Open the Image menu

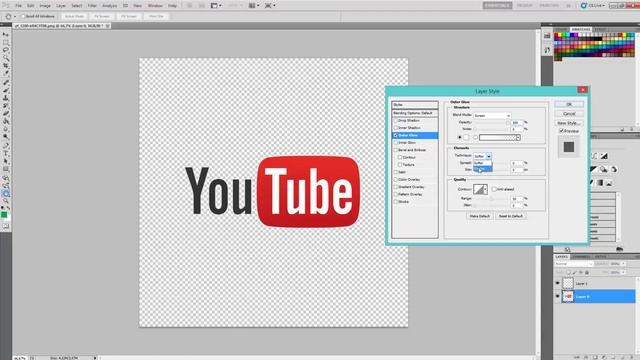(45, 6)
